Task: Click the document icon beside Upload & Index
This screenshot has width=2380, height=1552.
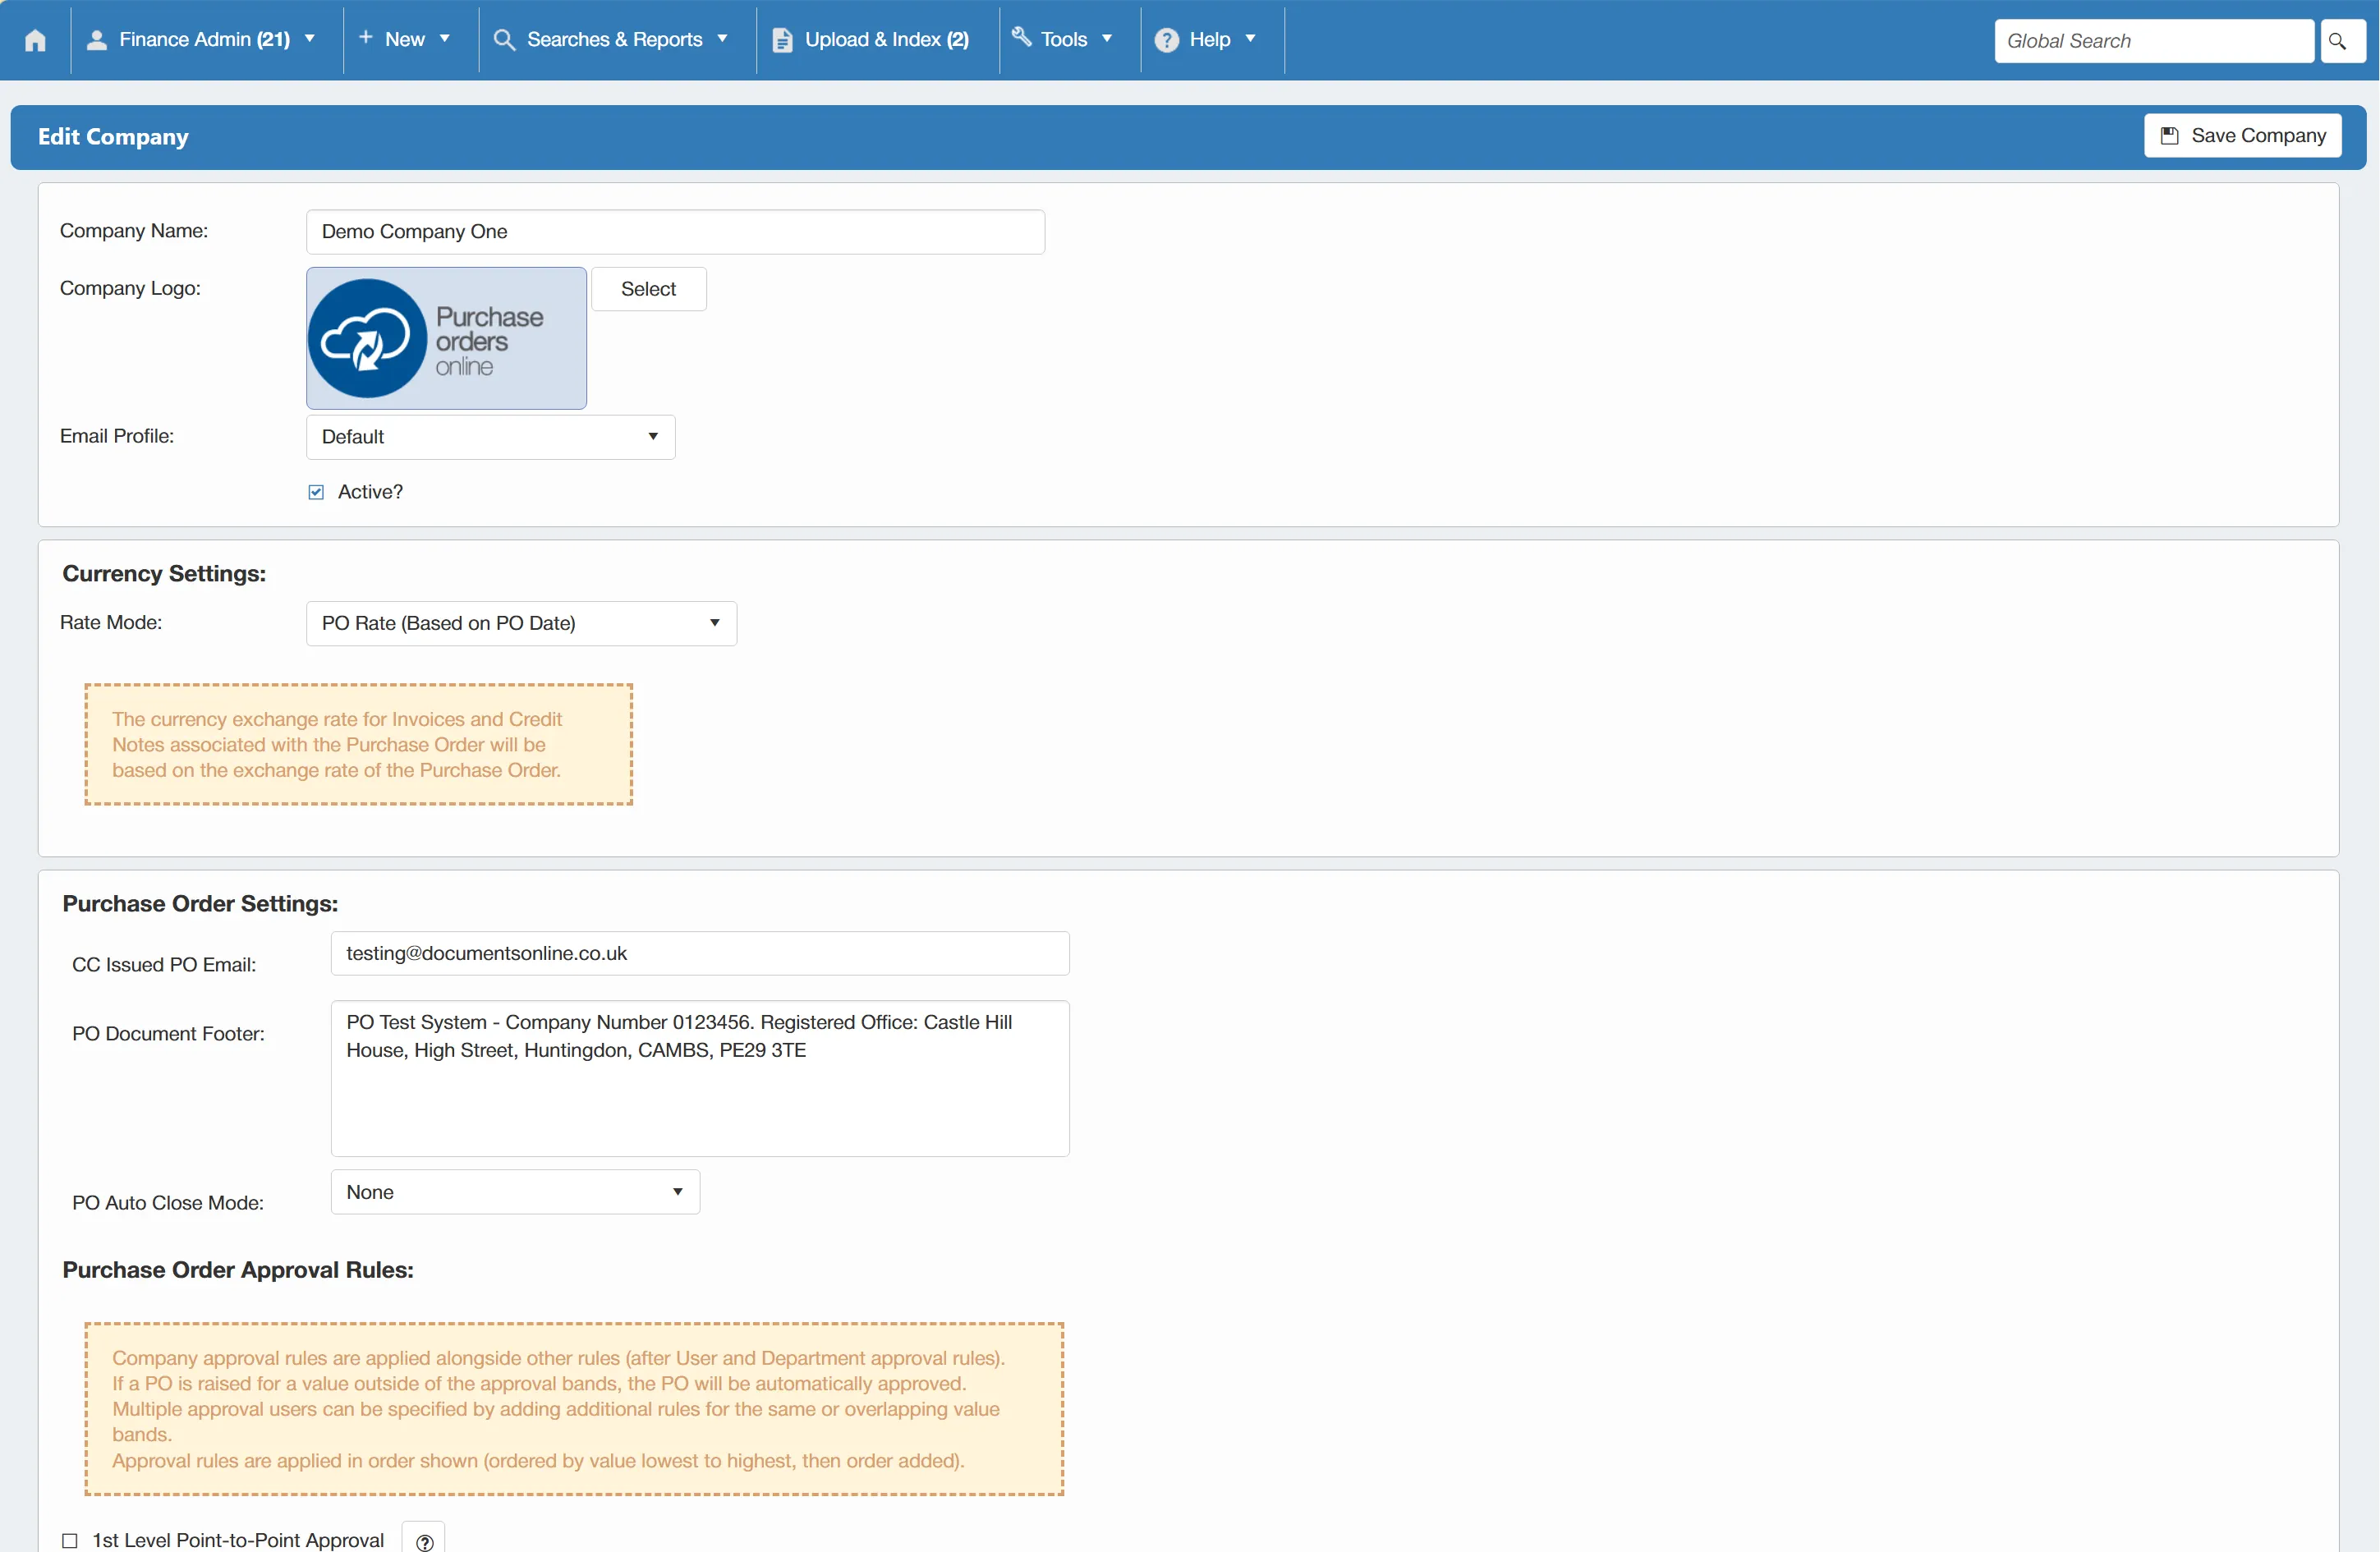Action: pos(783,40)
